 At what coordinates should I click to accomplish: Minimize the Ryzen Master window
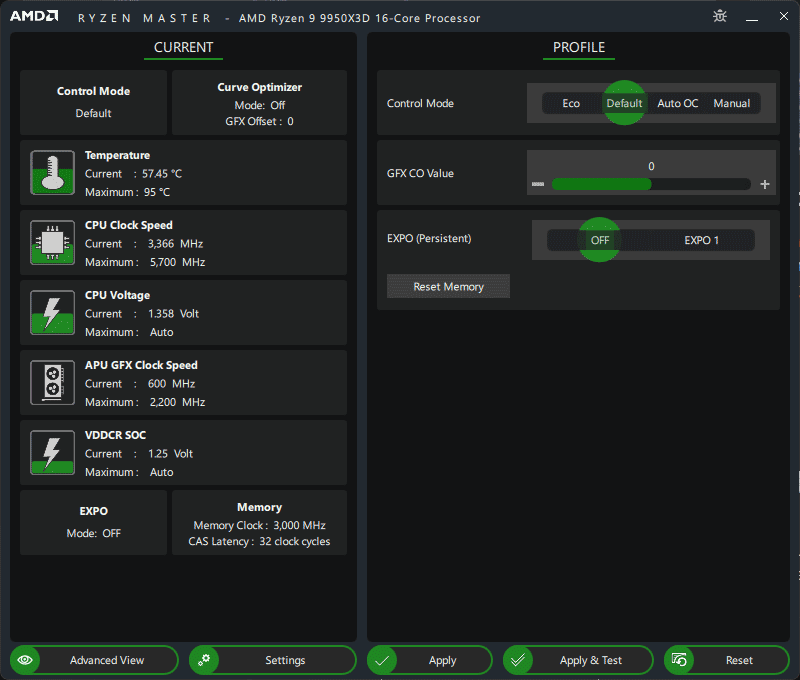[752, 17]
